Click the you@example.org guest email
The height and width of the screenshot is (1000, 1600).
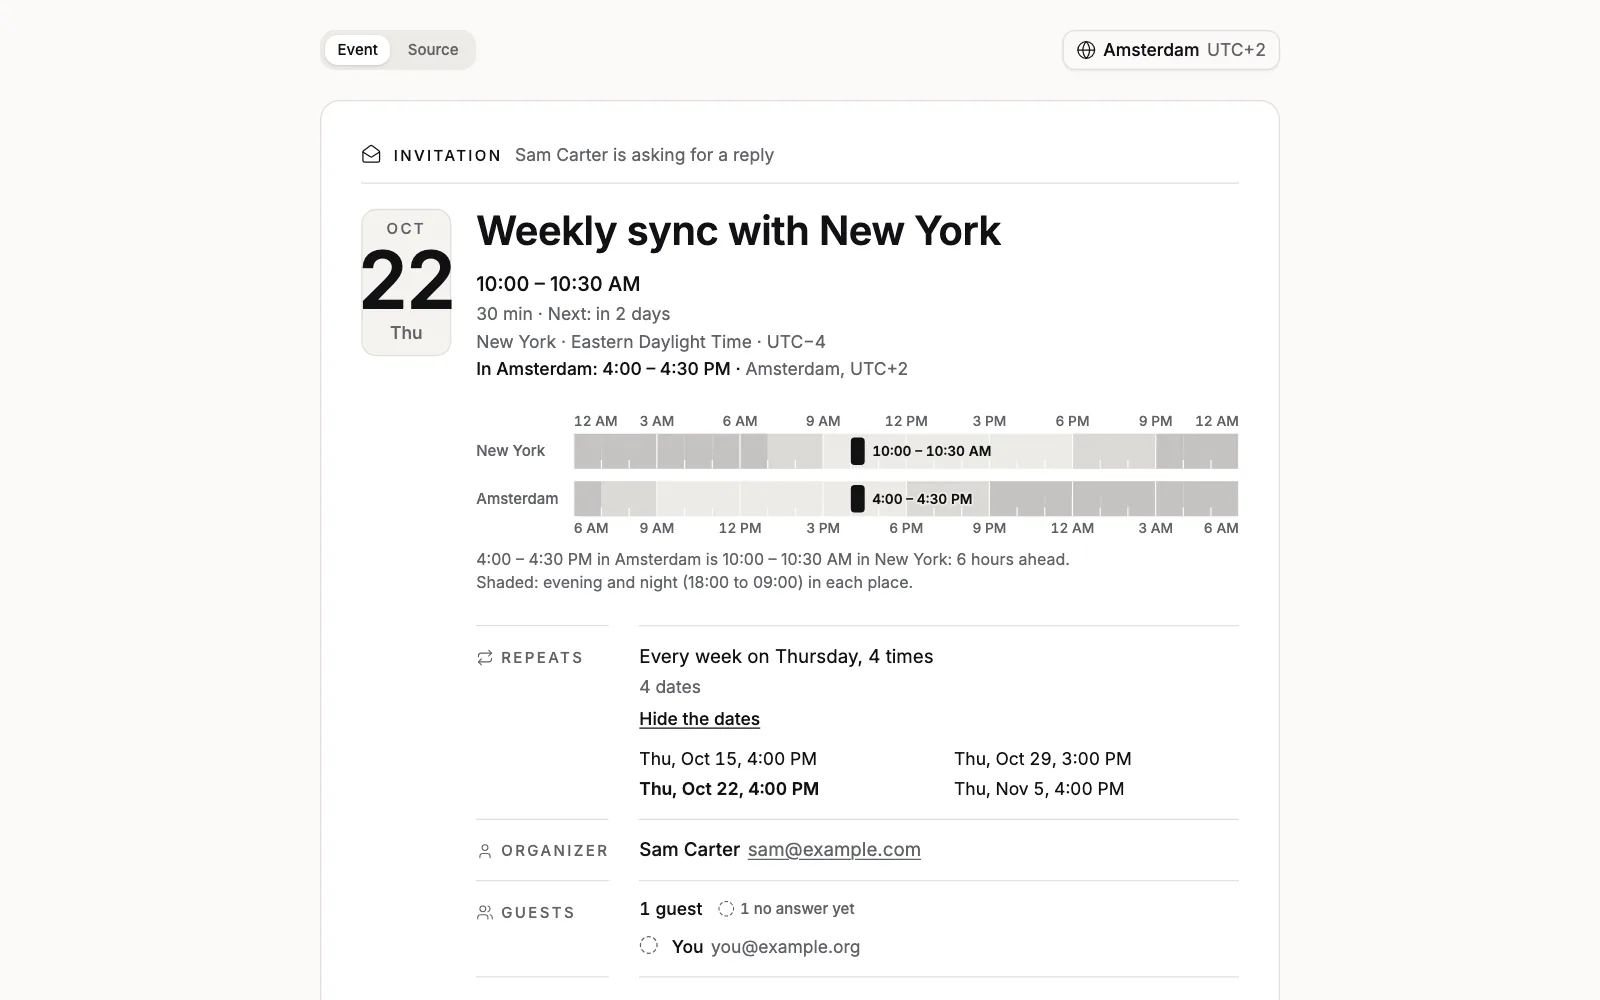785,947
